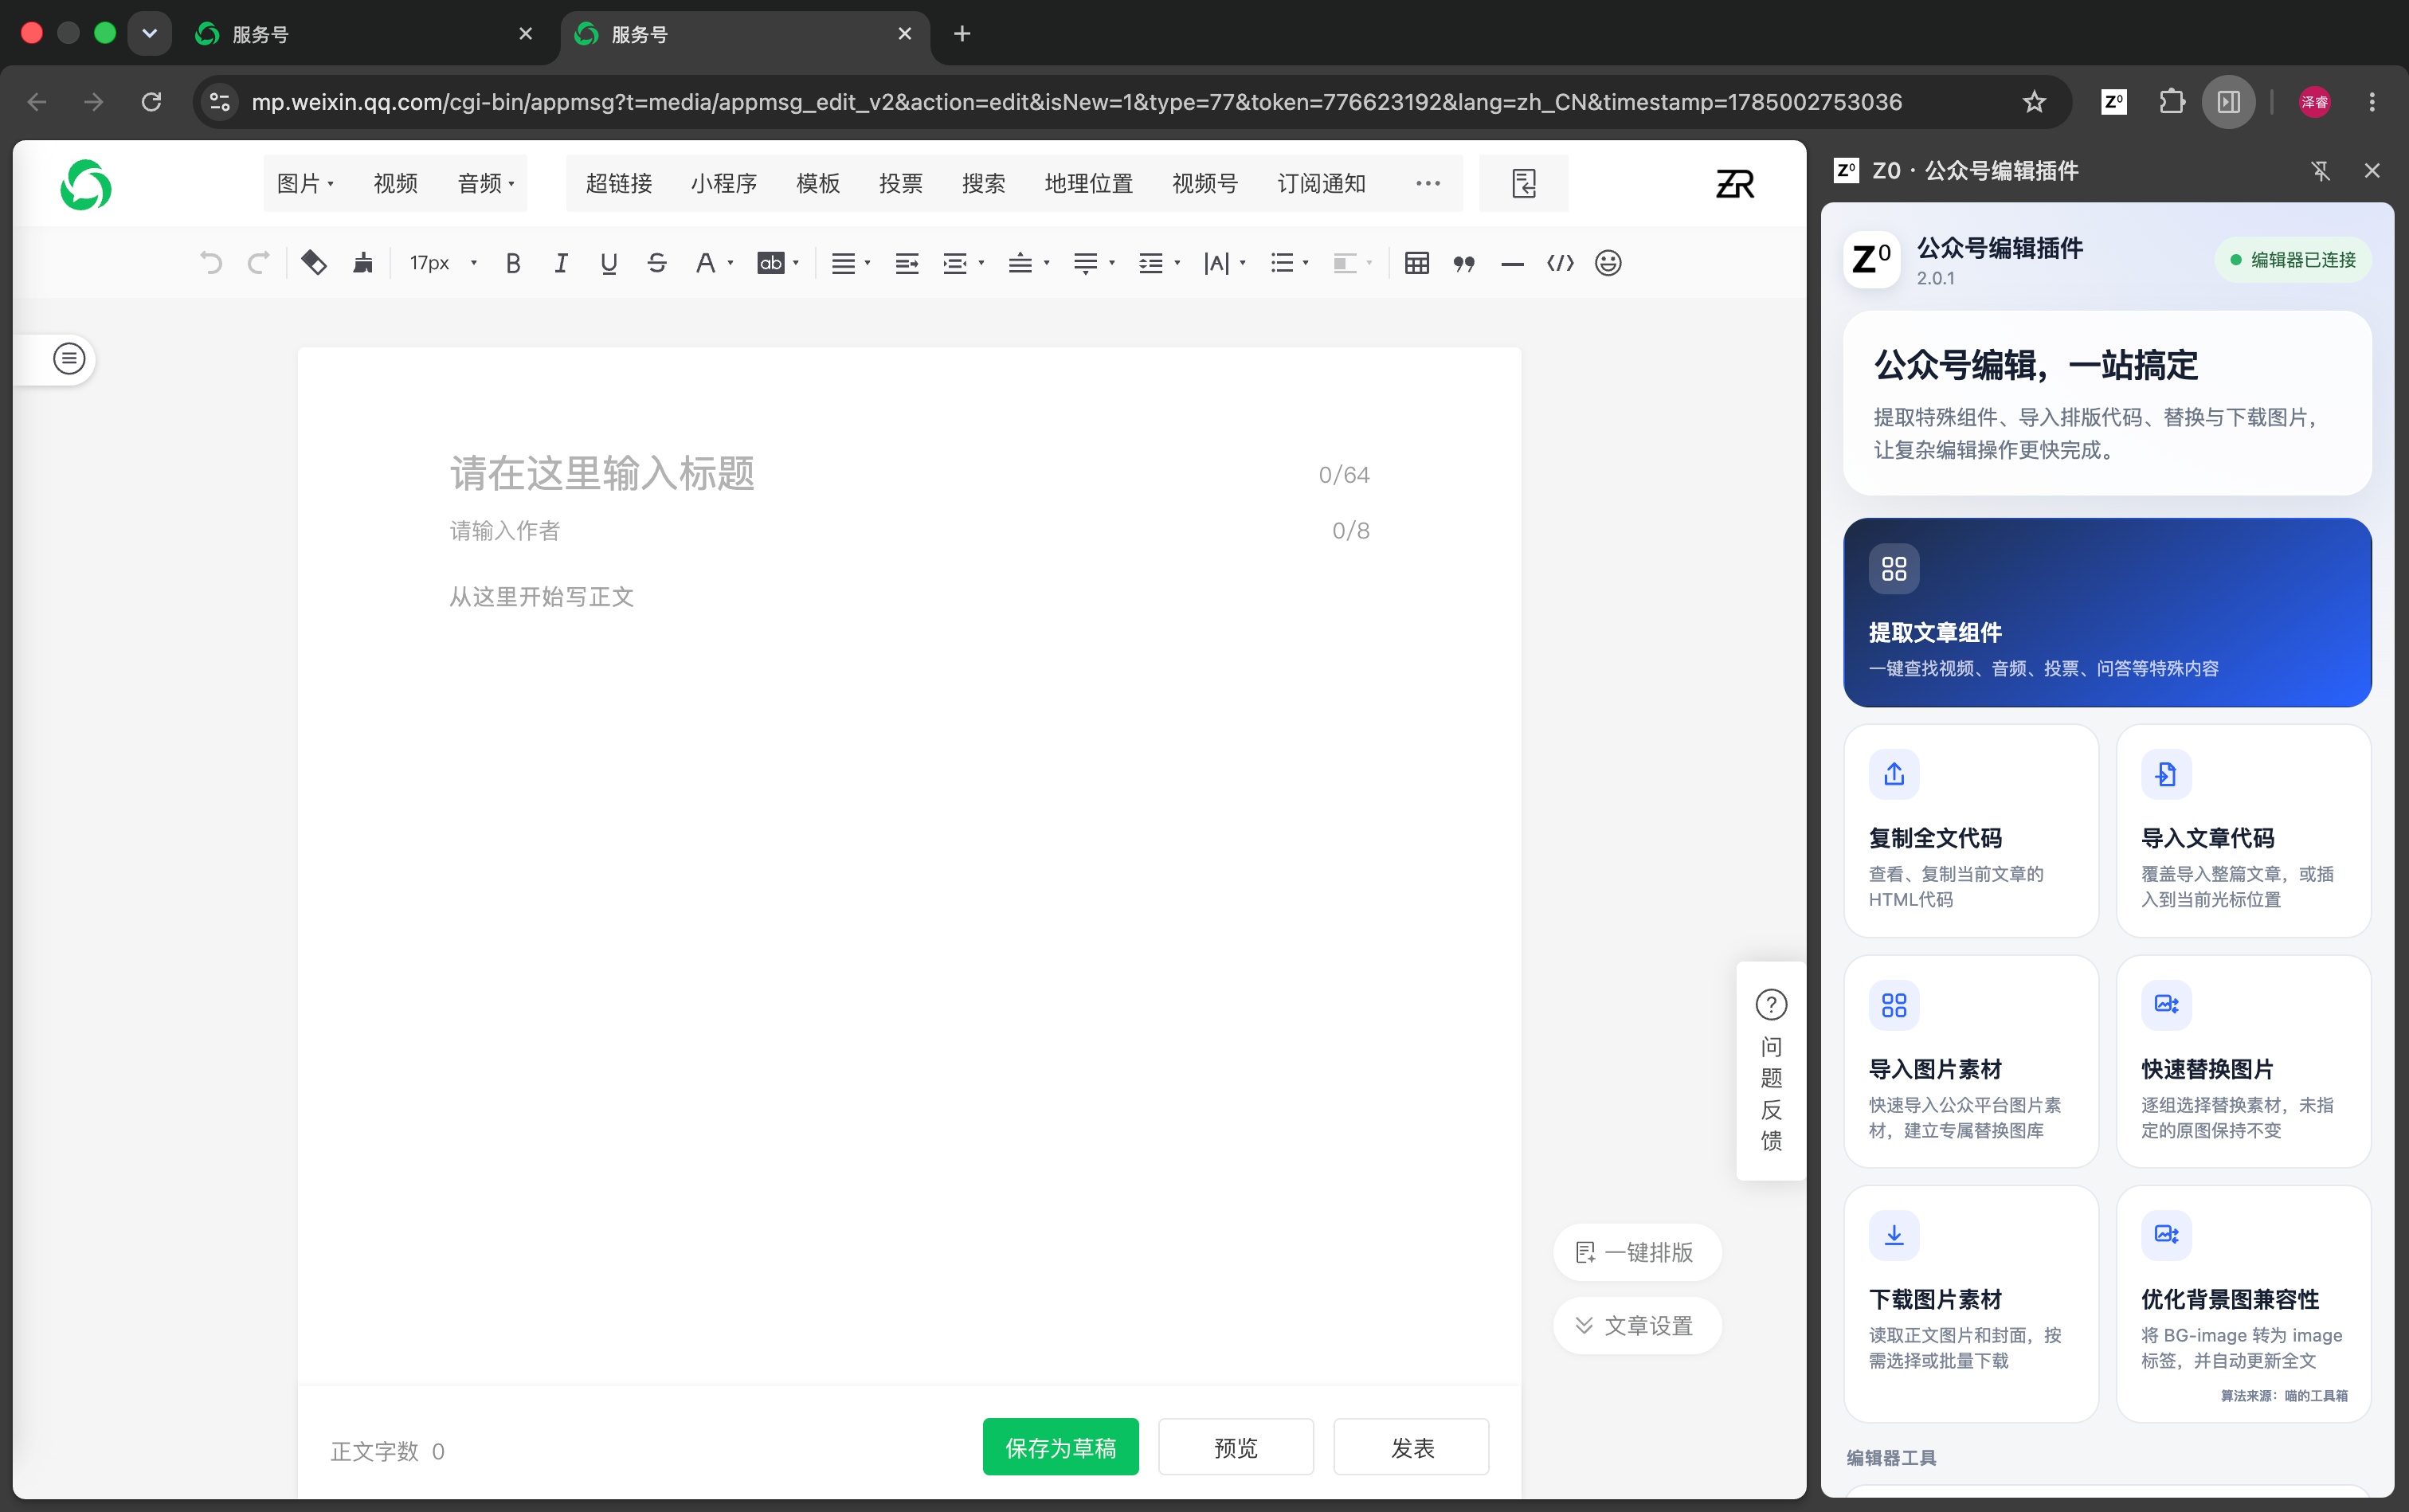Insert a blockquote using the quote icon
The height and width of the screenshot is (1512, 2409).
pos(1464,263)
